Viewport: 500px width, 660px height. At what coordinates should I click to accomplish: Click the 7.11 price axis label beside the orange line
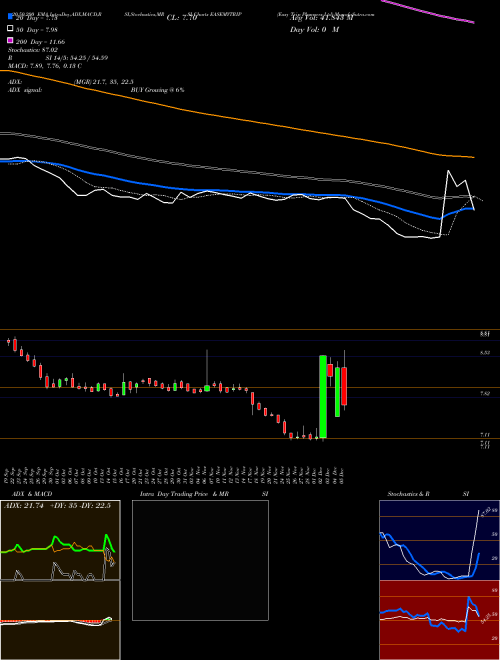click(x=485, y=435)
